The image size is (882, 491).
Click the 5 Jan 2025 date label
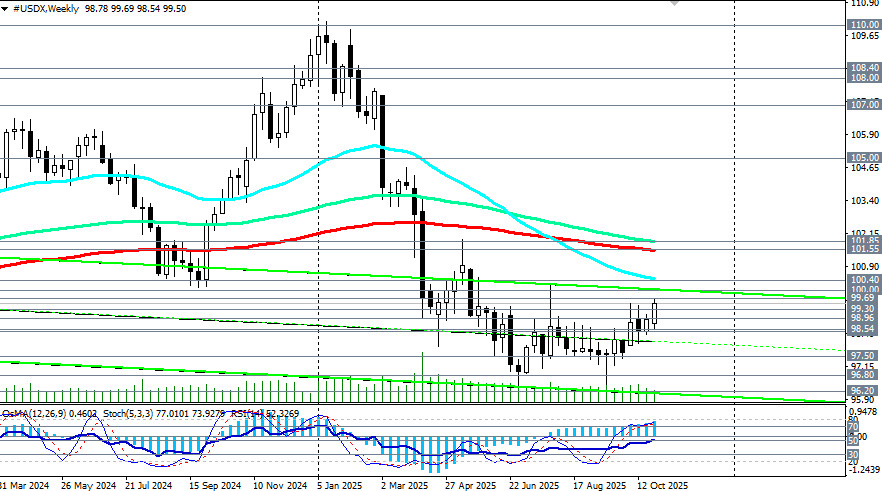[340, 485]
